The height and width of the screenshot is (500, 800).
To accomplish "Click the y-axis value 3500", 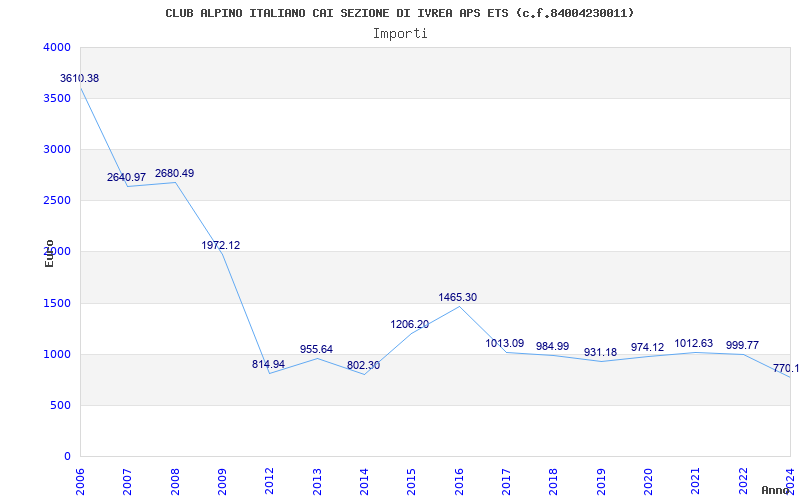I will (x=57, y=98).
